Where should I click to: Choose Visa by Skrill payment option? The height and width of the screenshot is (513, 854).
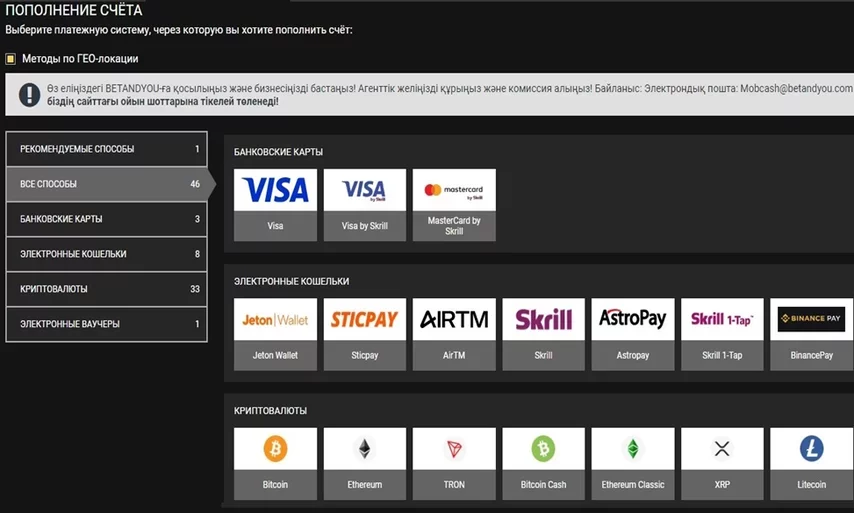point(364,205)
